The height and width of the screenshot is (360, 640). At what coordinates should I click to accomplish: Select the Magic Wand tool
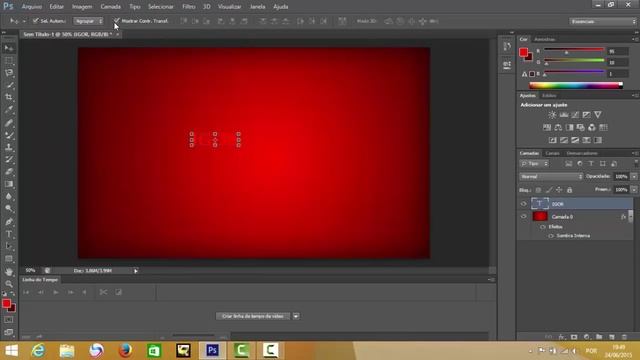pyautogui.click(x=9, y=85)
